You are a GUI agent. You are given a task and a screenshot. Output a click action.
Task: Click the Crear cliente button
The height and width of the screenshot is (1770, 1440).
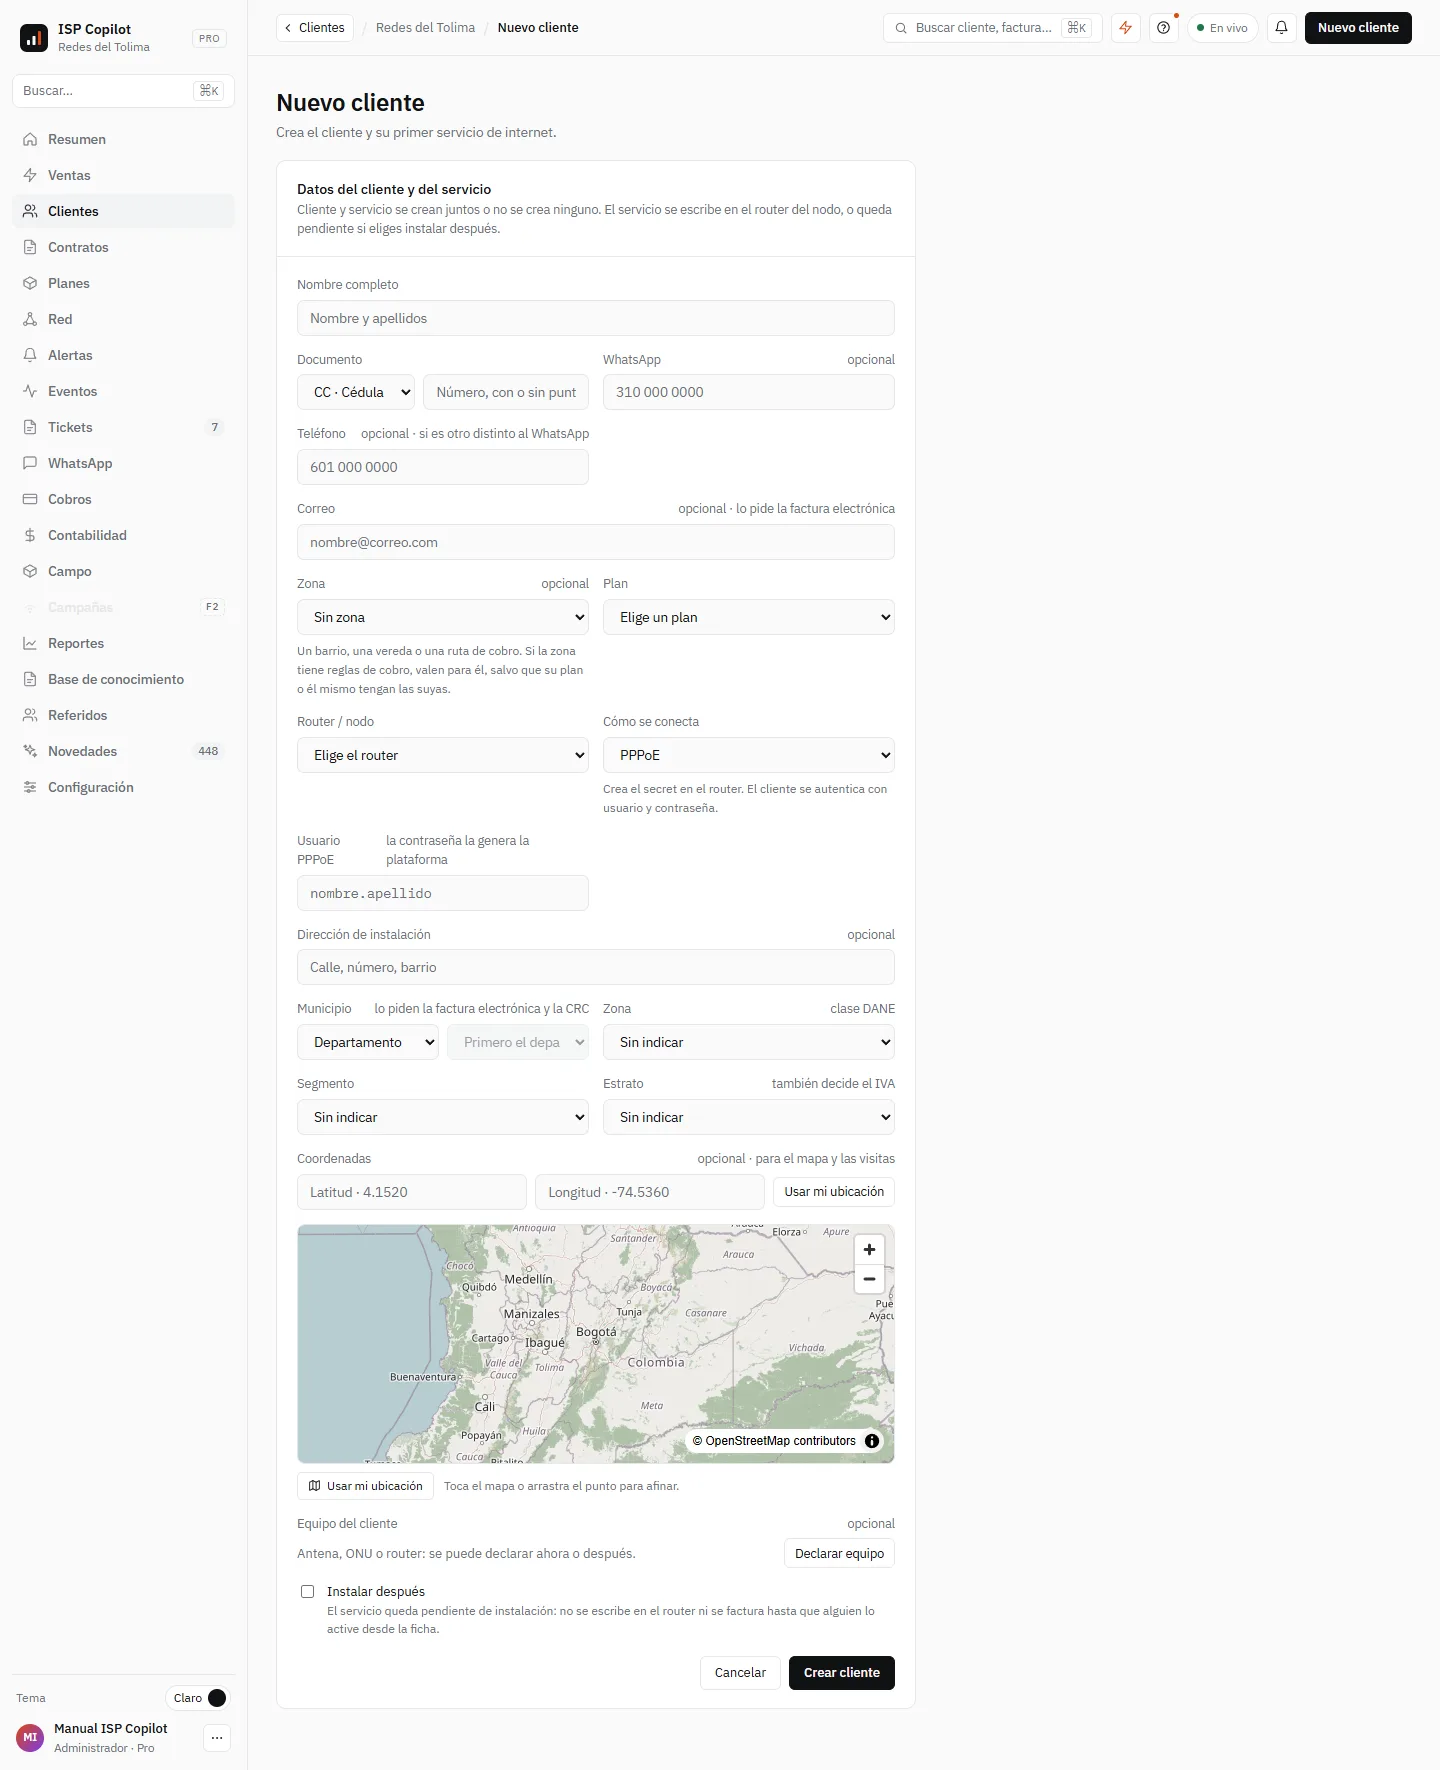coord(842,1673)
